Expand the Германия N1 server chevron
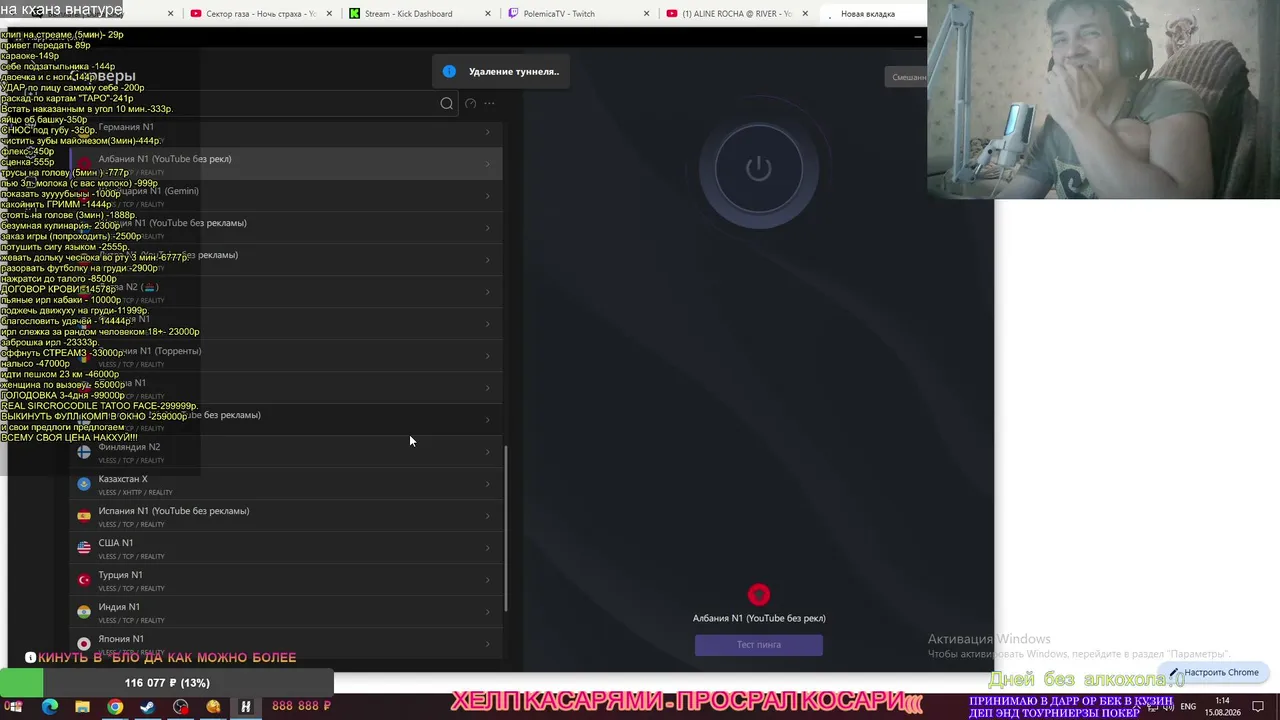 click(488, 132)
